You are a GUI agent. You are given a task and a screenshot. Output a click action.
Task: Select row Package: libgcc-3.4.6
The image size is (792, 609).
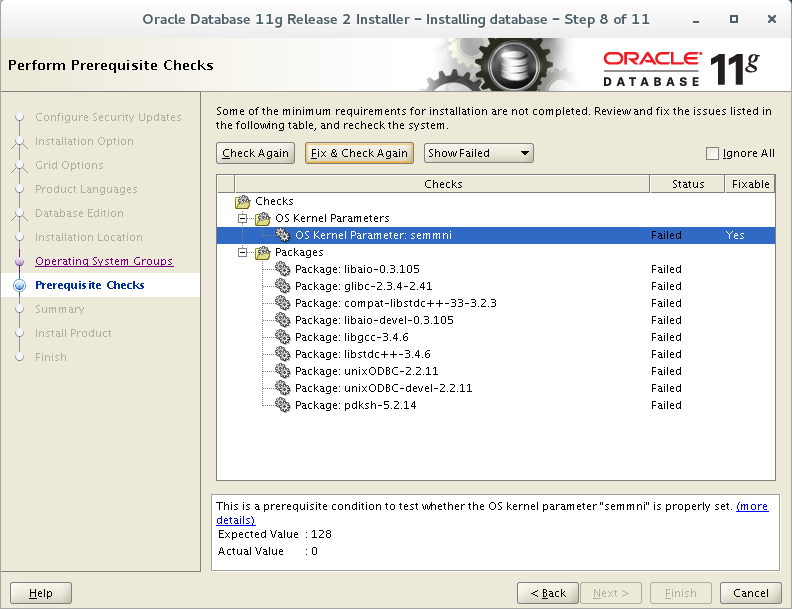[x=496, y=337]
